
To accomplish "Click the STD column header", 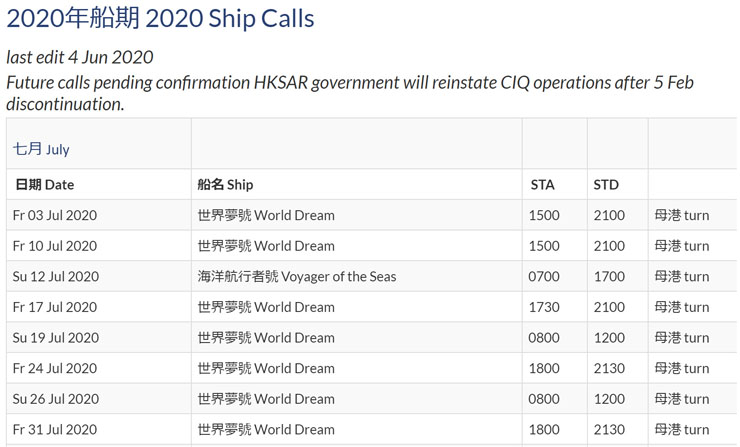I will coord(606,185).
